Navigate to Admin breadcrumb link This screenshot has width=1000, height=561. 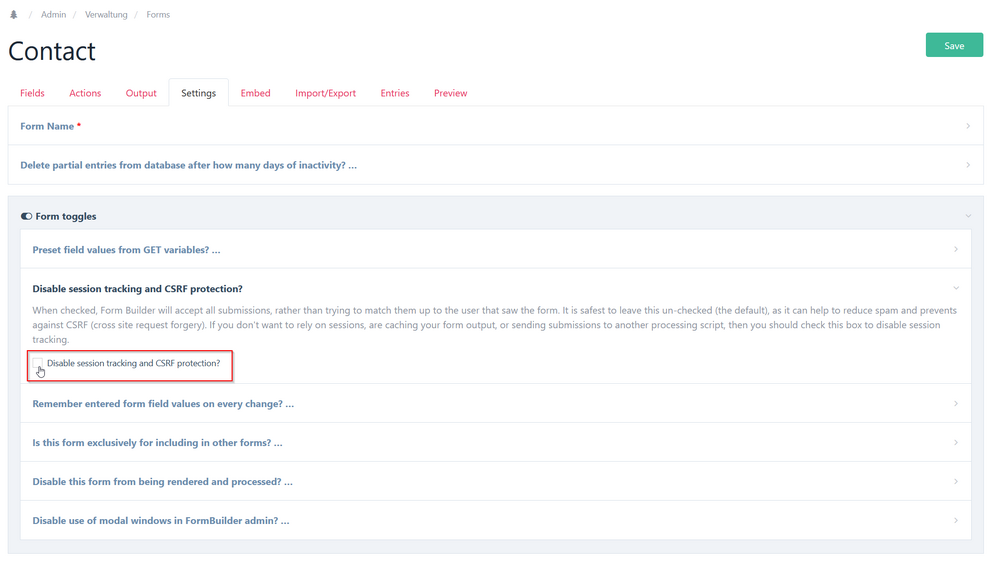click(x=53, y=15)
